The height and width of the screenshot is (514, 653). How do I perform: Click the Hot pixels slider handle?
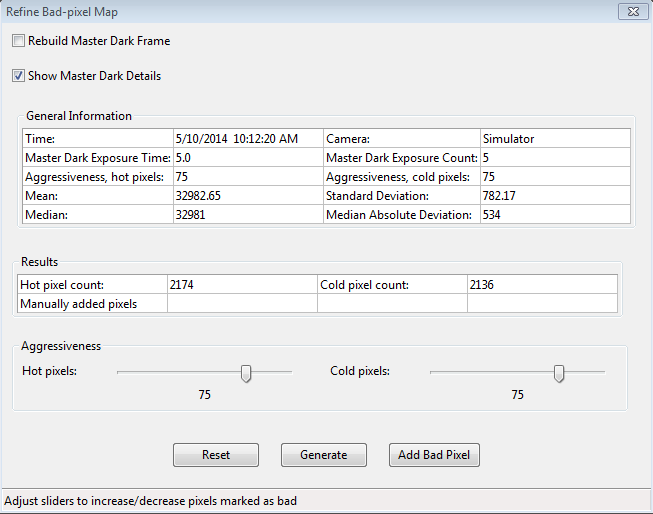click(x=246, y=373)
